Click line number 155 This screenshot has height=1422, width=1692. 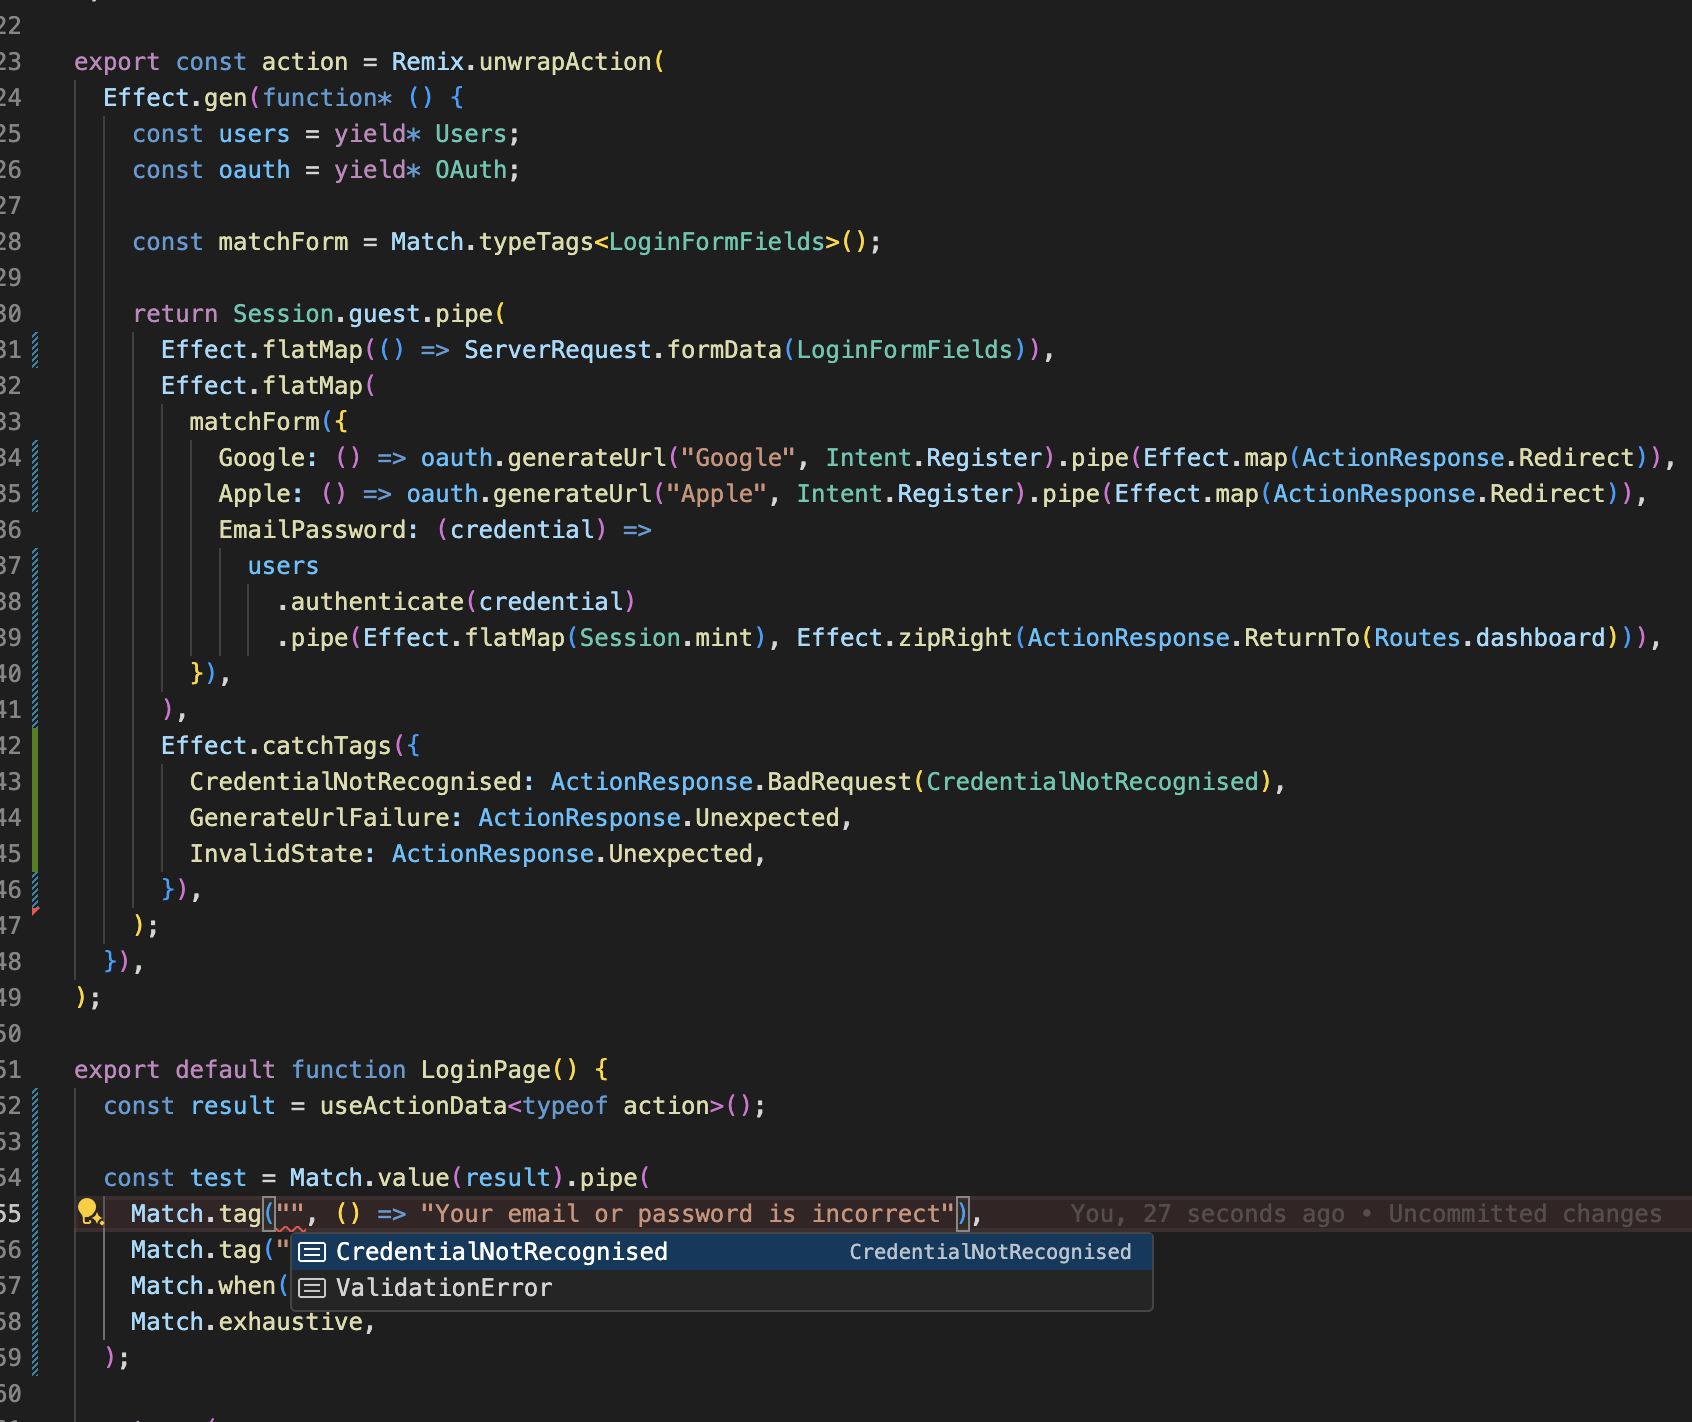14,1213
